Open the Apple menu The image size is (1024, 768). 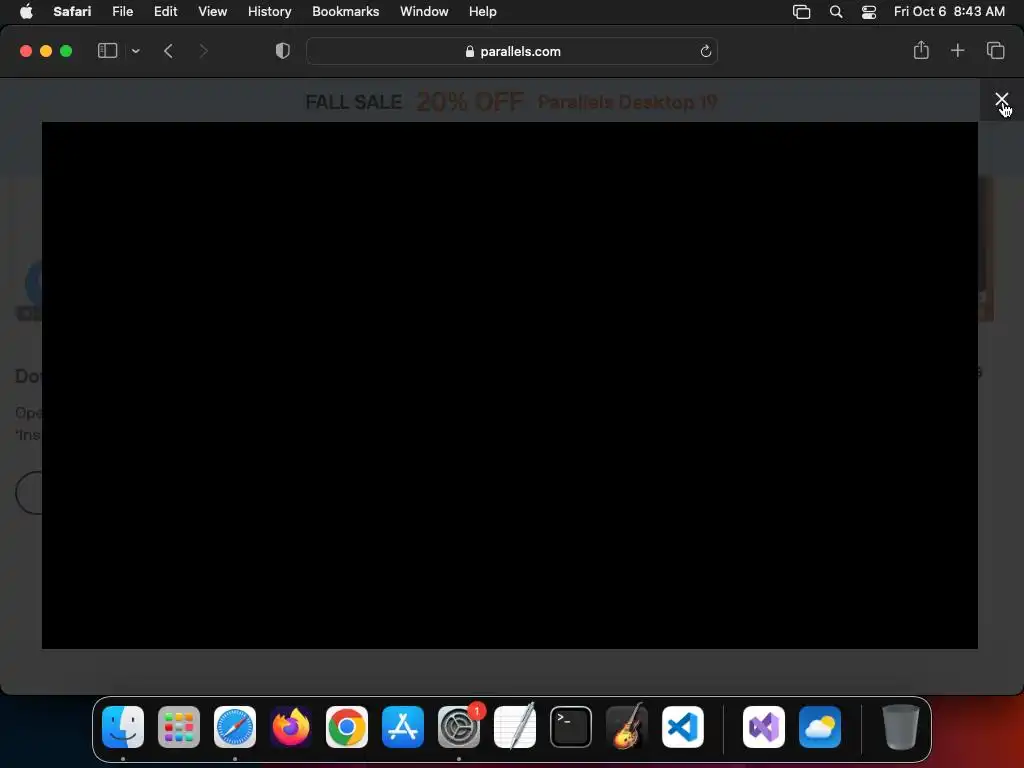click(26, 11)
